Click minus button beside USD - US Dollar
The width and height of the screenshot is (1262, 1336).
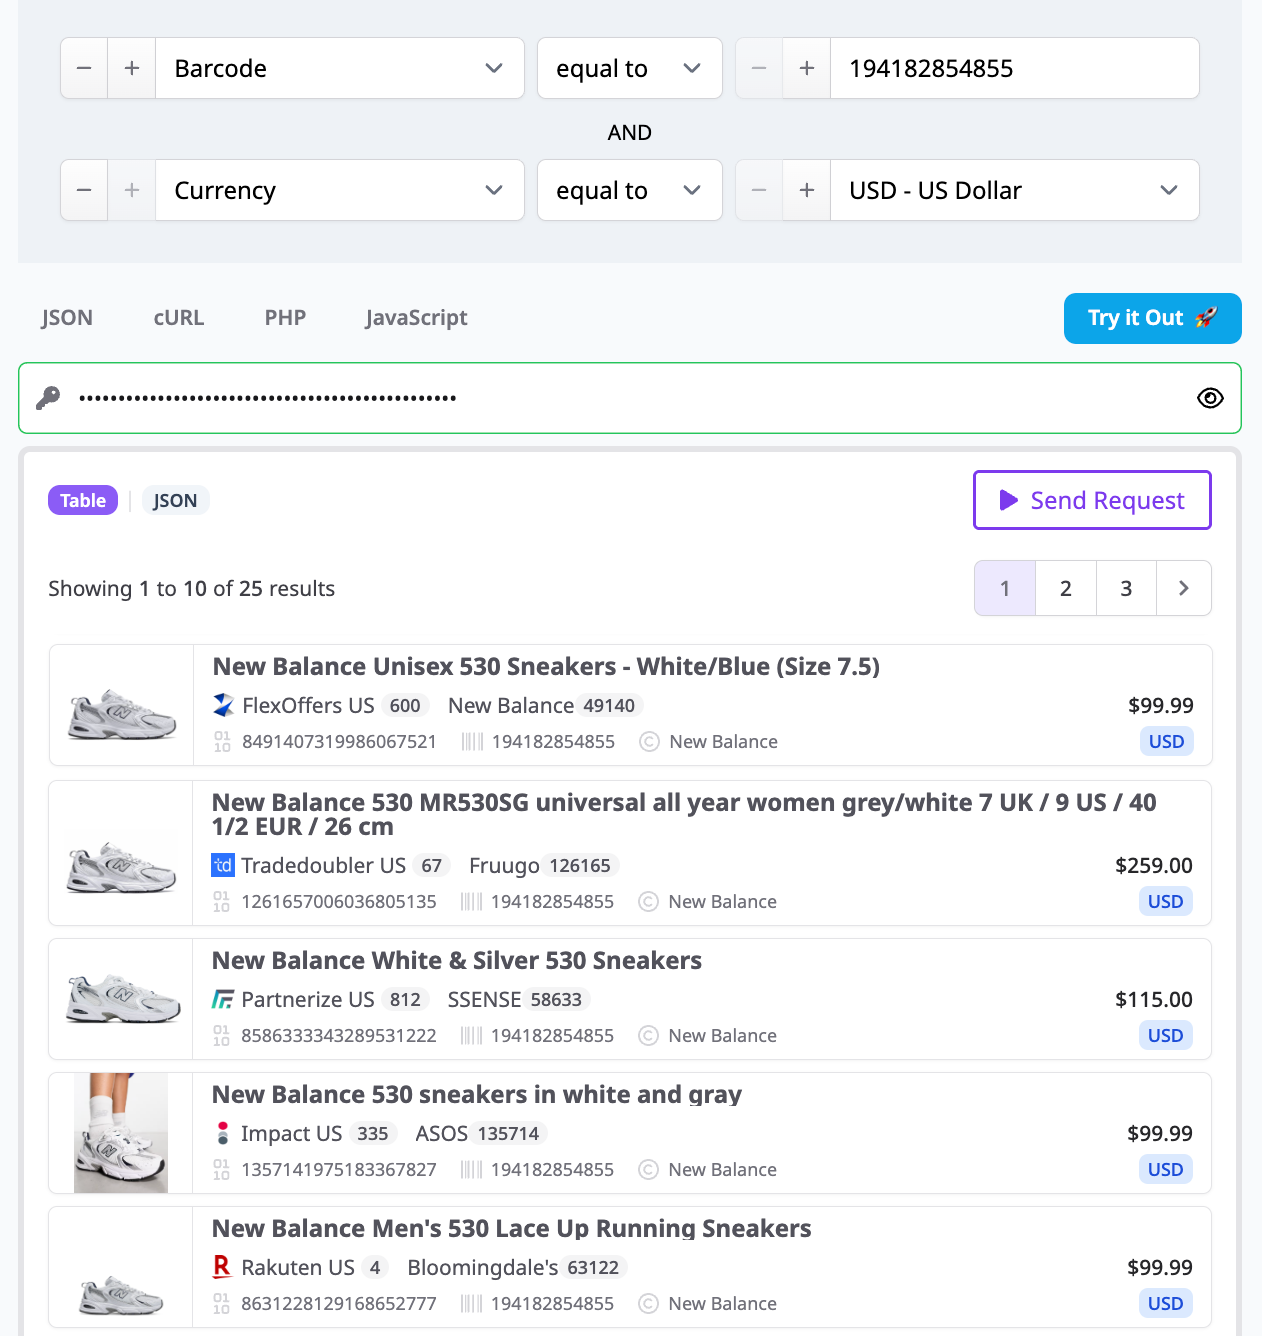pos(759,190)
